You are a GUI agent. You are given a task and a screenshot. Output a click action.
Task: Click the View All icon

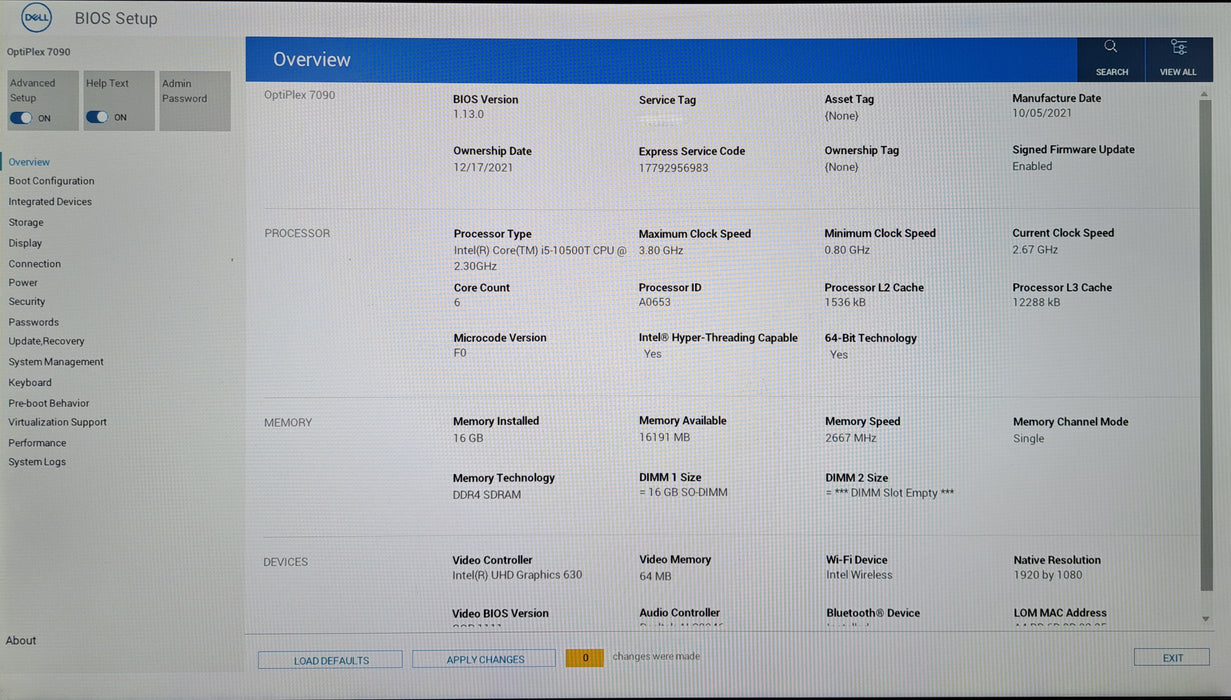coord(1178,59)
